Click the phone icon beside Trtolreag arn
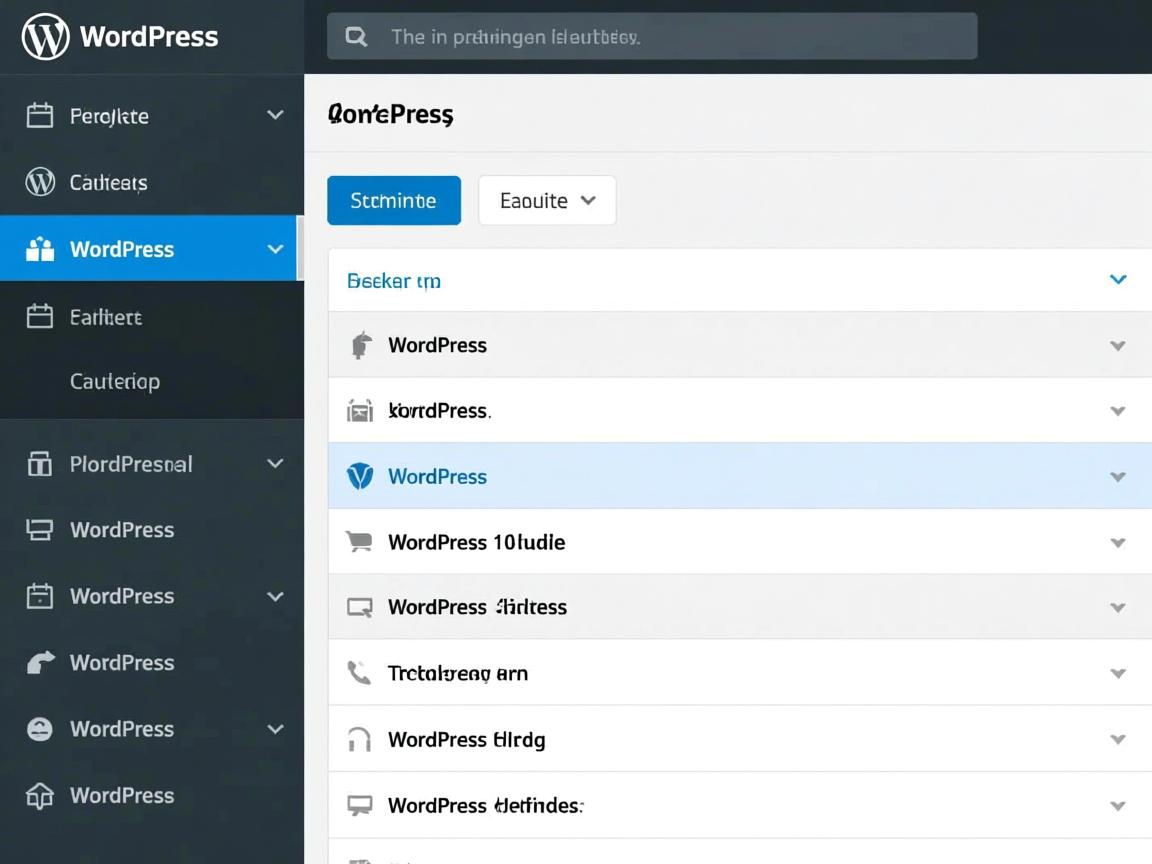Screen dimensions: 1152x864 [x=359, y=672]
